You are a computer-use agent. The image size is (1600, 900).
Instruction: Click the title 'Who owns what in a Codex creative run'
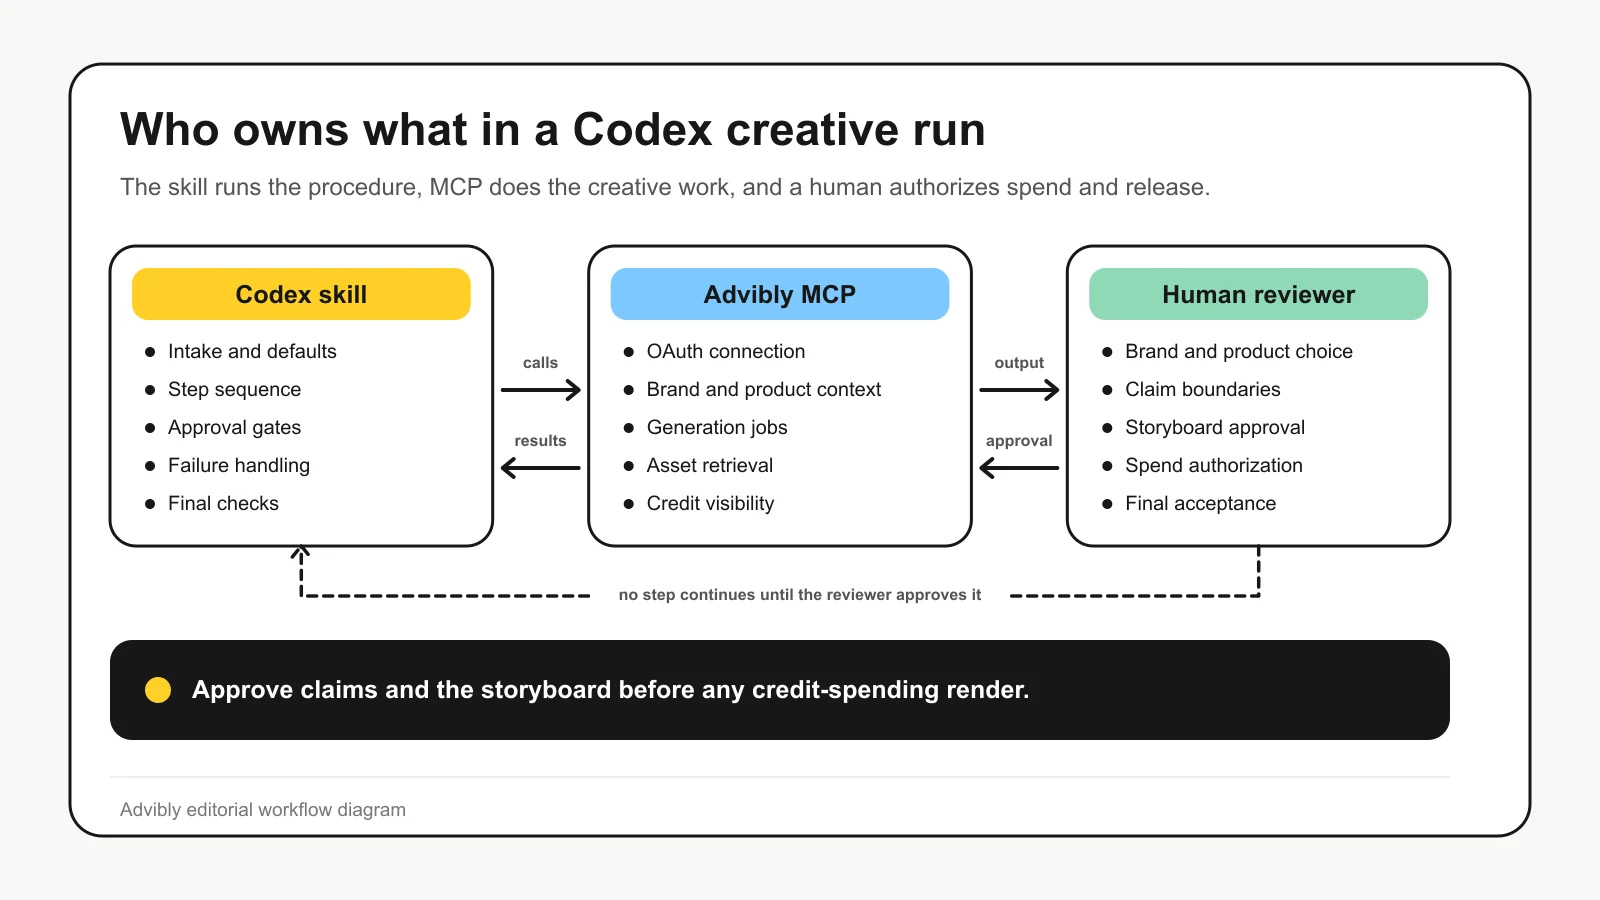(553, 130)
